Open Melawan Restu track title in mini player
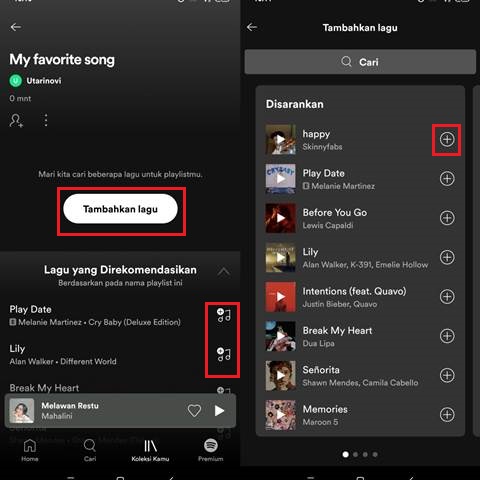The width and height of the screenshot is (480, 480). coord(70,406)
